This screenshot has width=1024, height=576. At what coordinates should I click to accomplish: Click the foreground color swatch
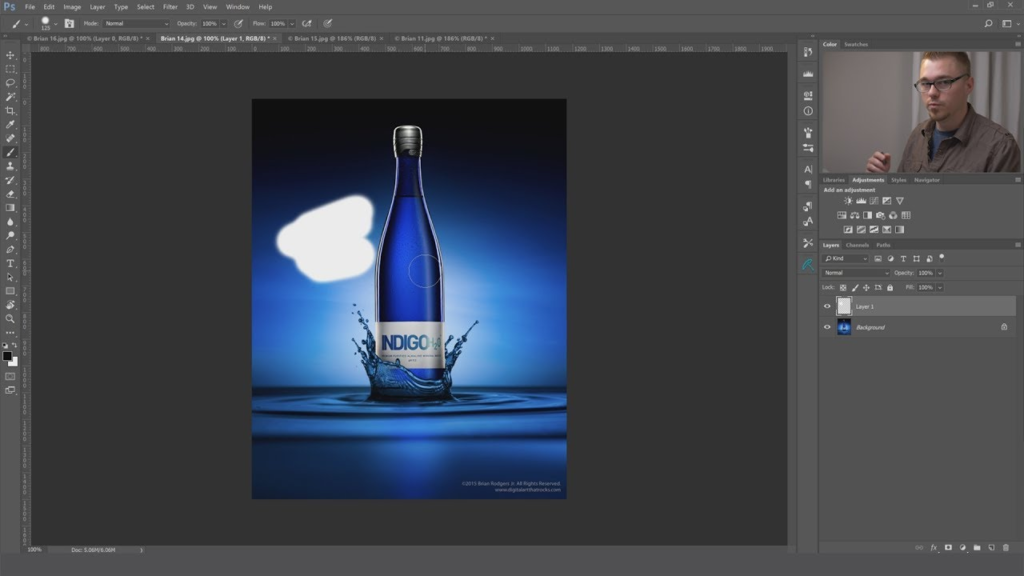click(7, 355)
